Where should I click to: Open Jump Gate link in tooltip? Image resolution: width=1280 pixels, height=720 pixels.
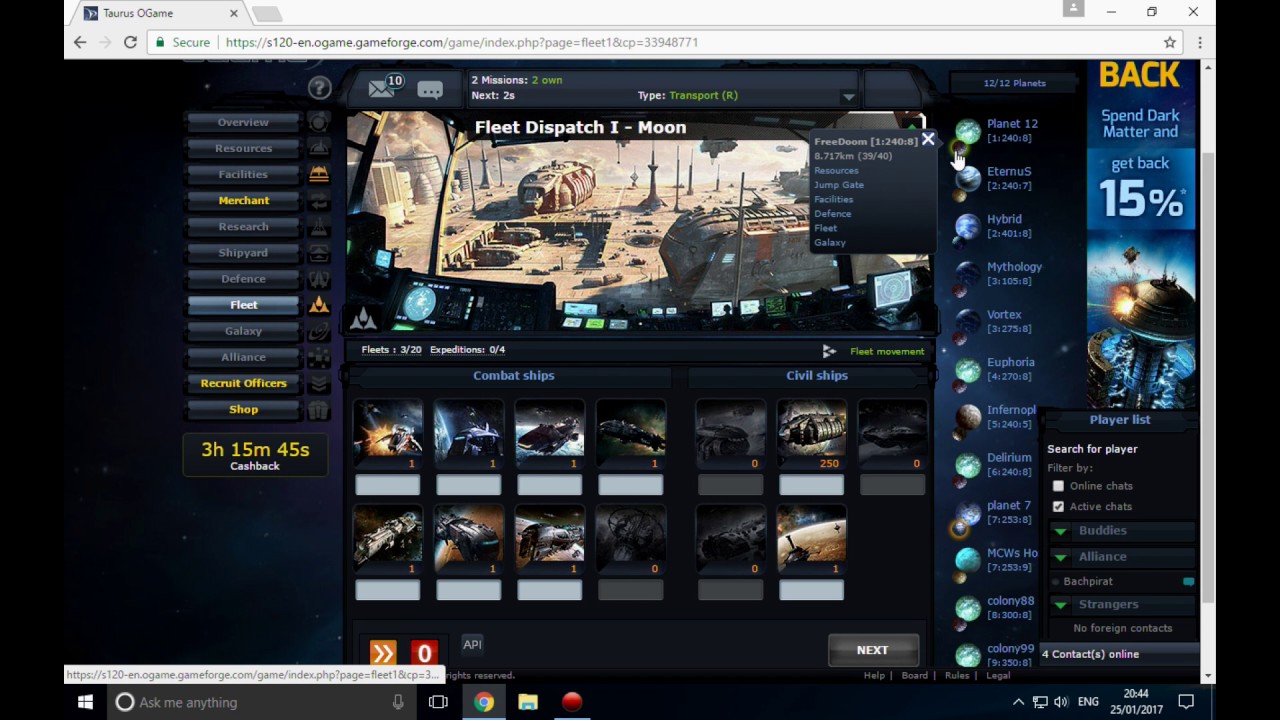pyautogui.click(x=839, y=185)
